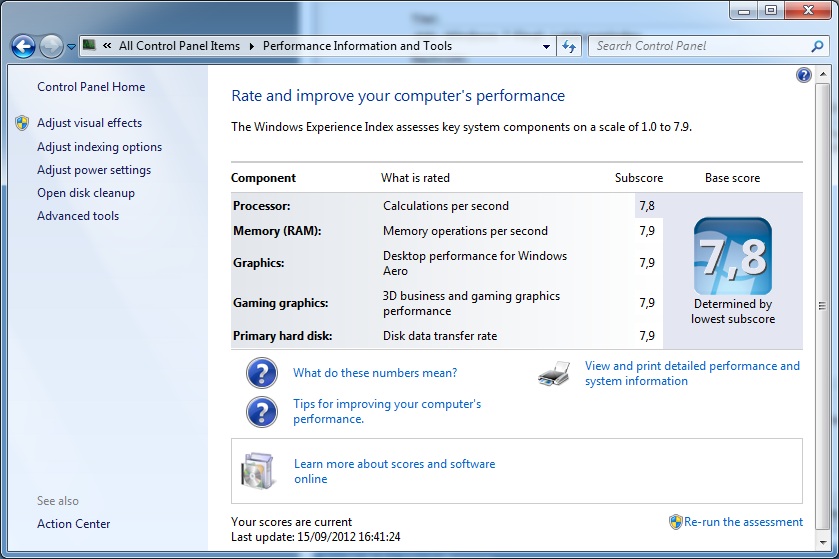Click the Subscore column header

639,178
